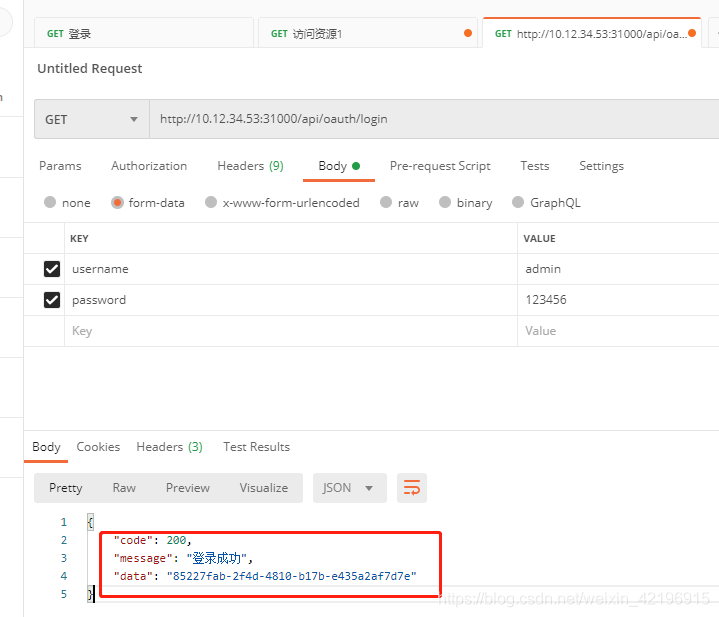719x617 pixels.
Task: Uncheck the password row checkbox
Action: [52, 300]
